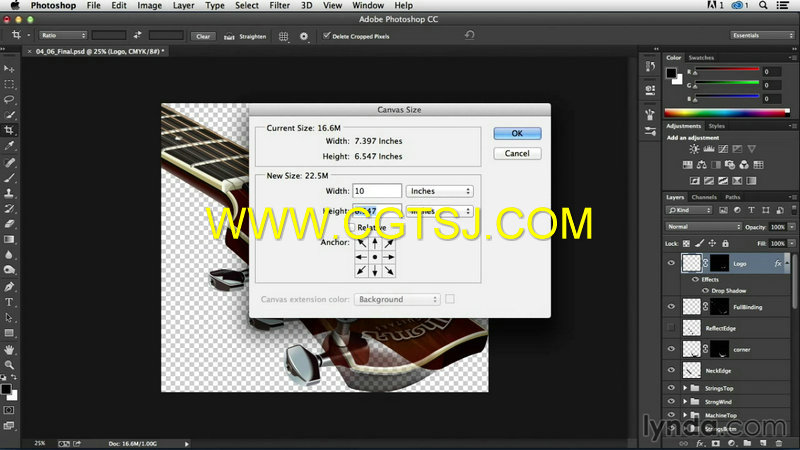
Task: Open the Layer menu
Action: (x=183, y=5)
